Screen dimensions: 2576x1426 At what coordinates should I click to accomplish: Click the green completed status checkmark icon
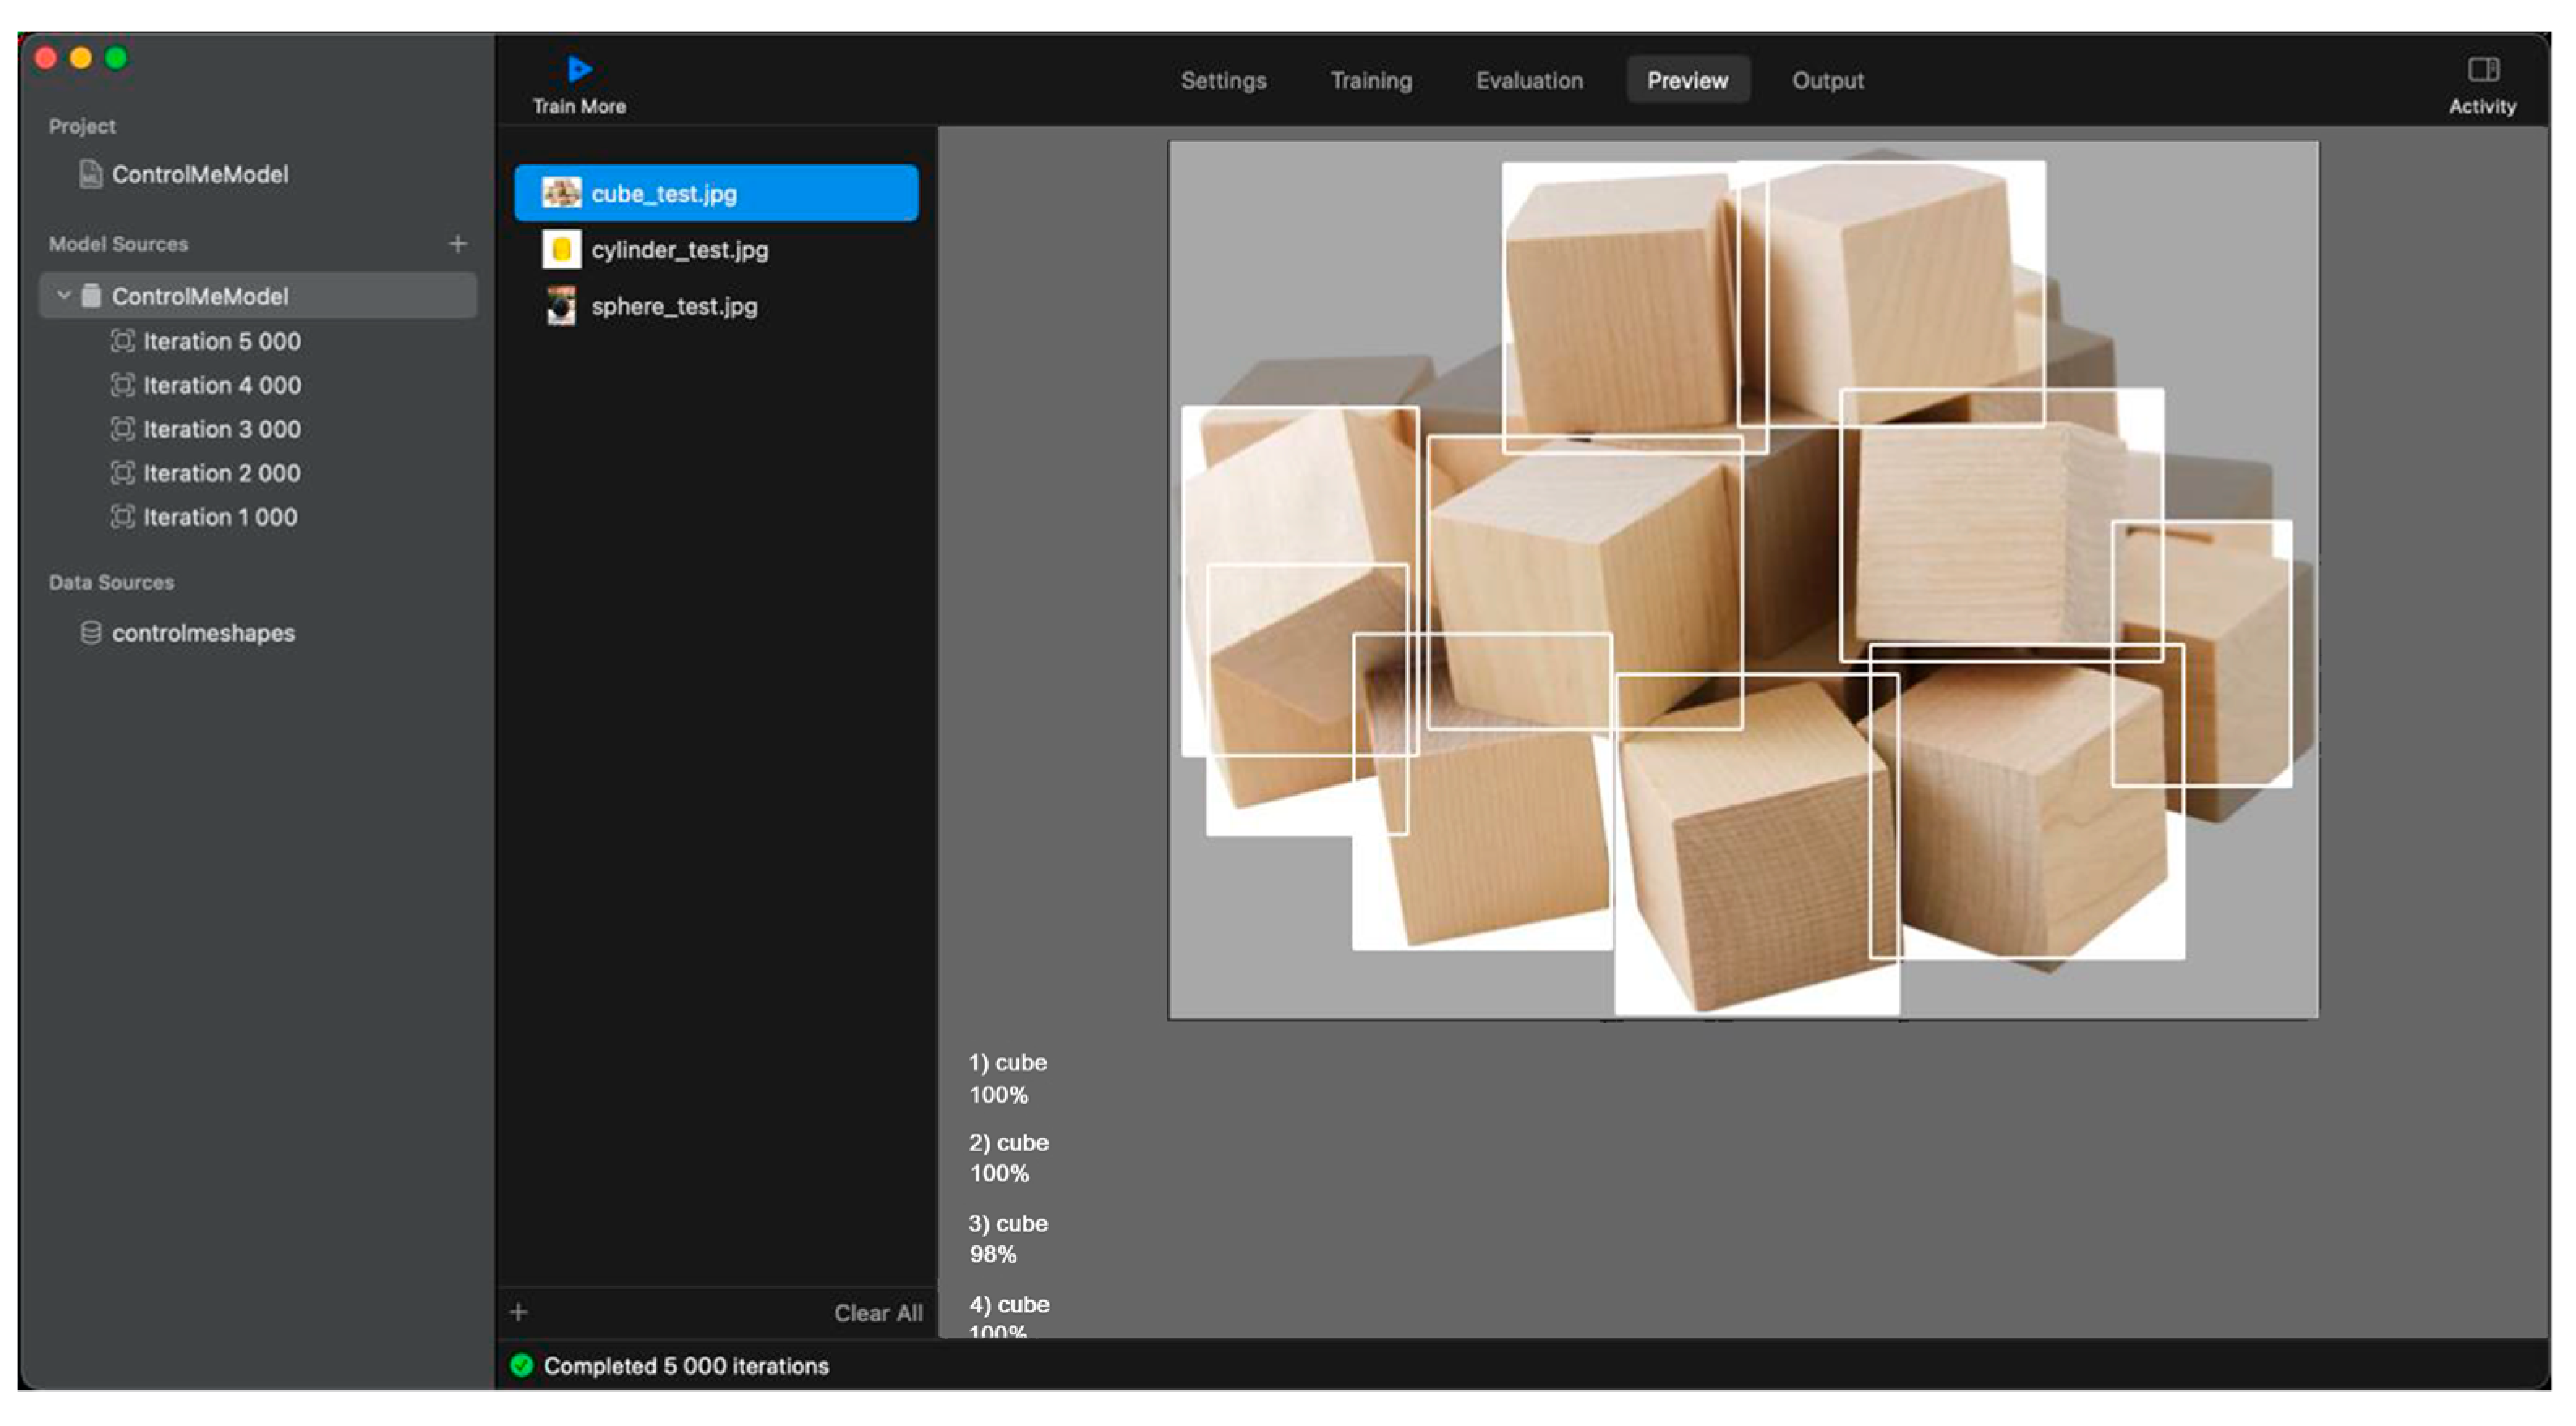click(521, 1365)
